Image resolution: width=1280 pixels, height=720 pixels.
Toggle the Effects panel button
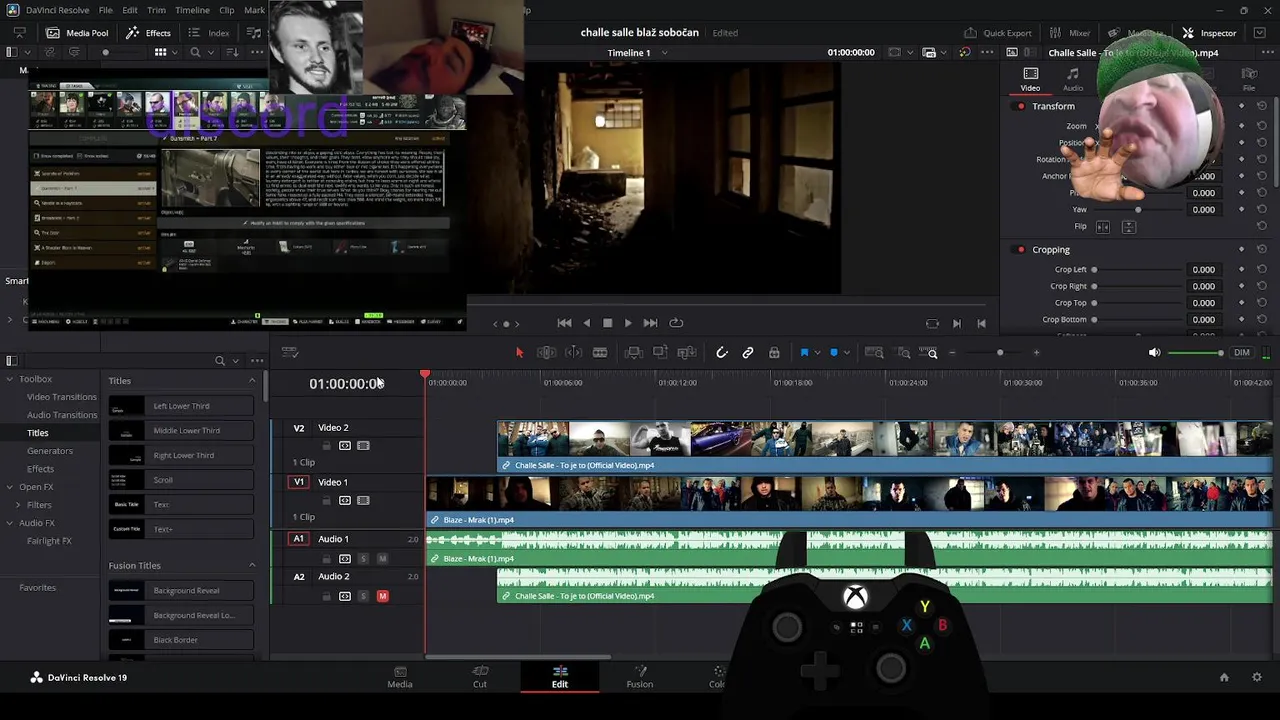coord(148,33)
